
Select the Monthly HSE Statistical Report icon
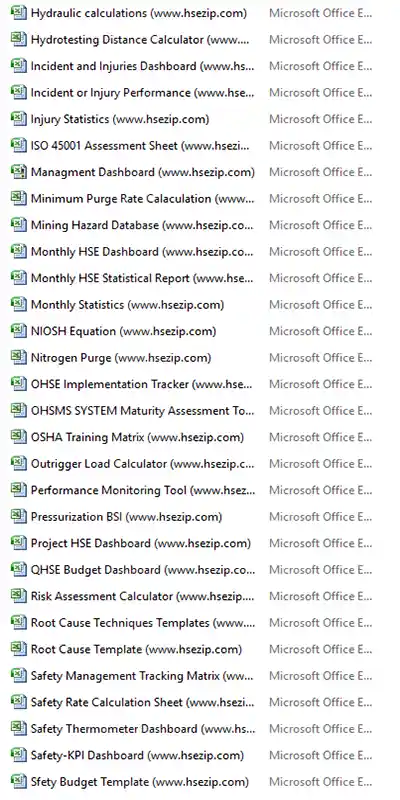pyautogui.click(x=19, y=279)
